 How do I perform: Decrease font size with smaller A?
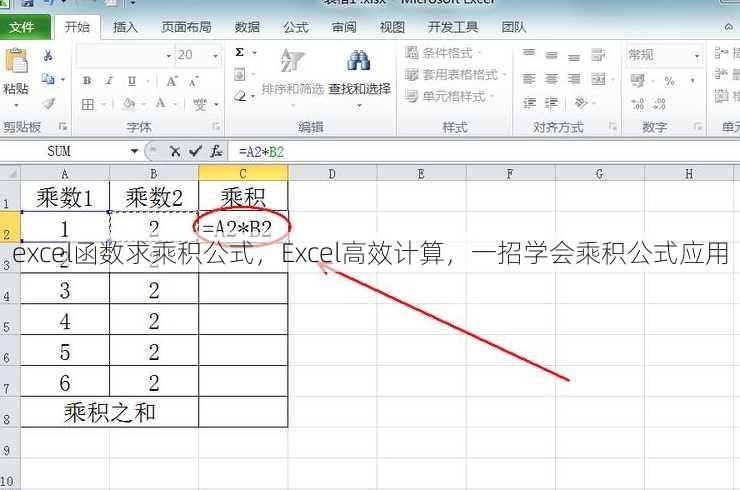pos(193,82)
